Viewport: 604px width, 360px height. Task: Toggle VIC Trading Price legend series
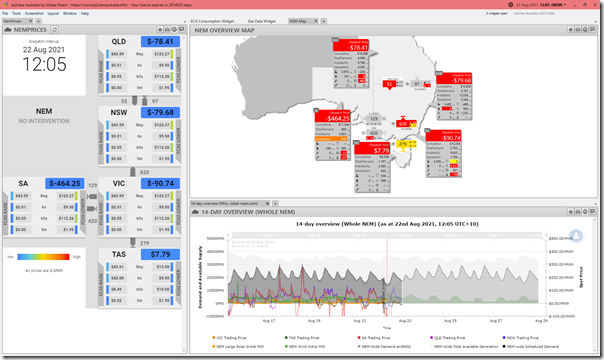[x=229, y=338]
